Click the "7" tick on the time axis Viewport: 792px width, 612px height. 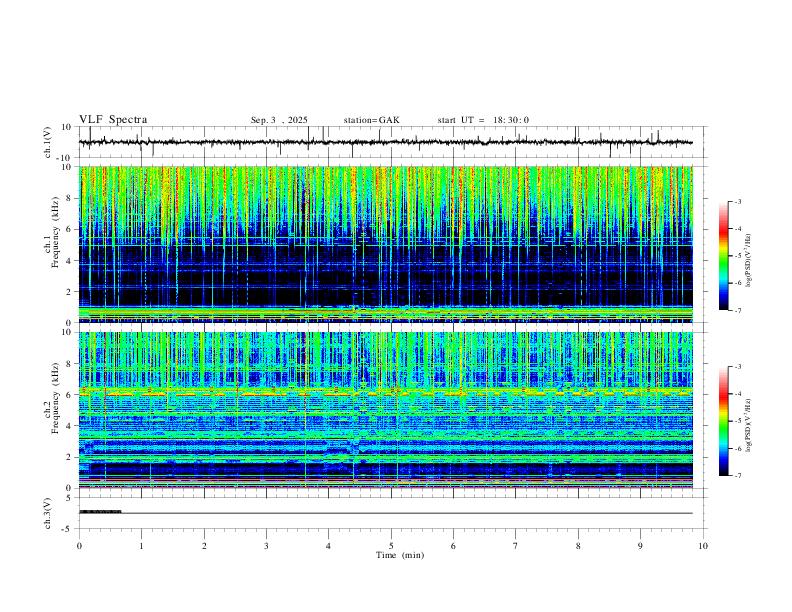point(516,546)
